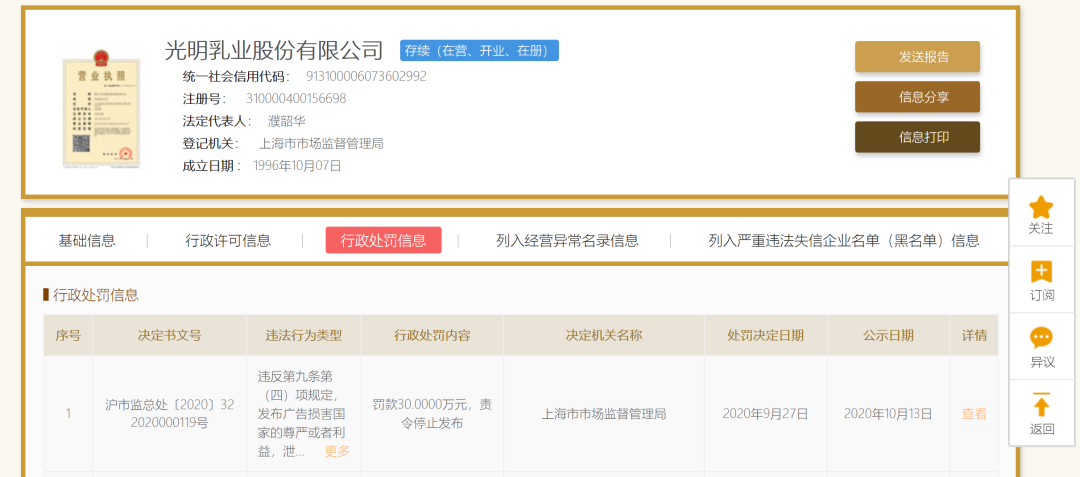Open the business license thumbnail image
The height and width of the screenshot is (477, 1080).
click(101, 109)
